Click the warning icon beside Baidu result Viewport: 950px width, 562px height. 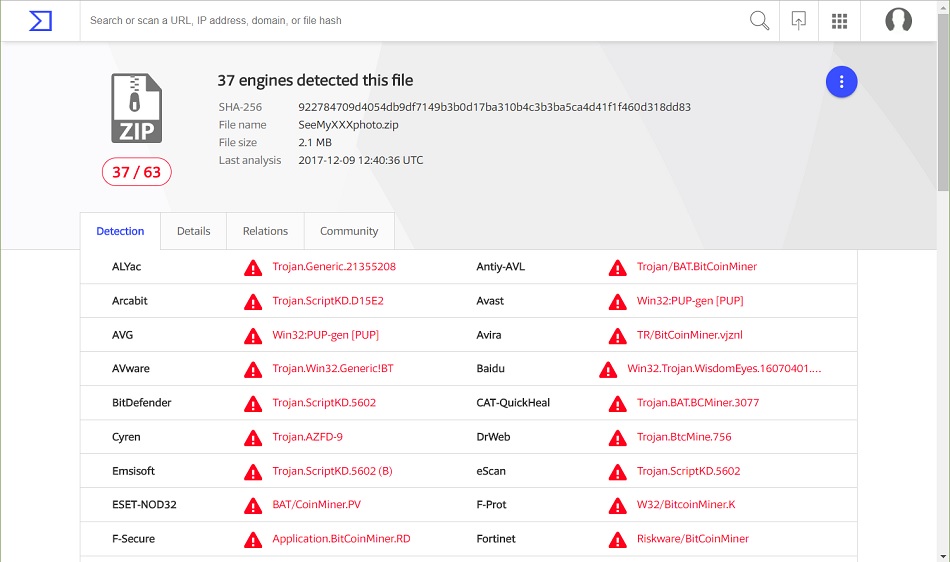pyautogui.click(x=608, y=369)
